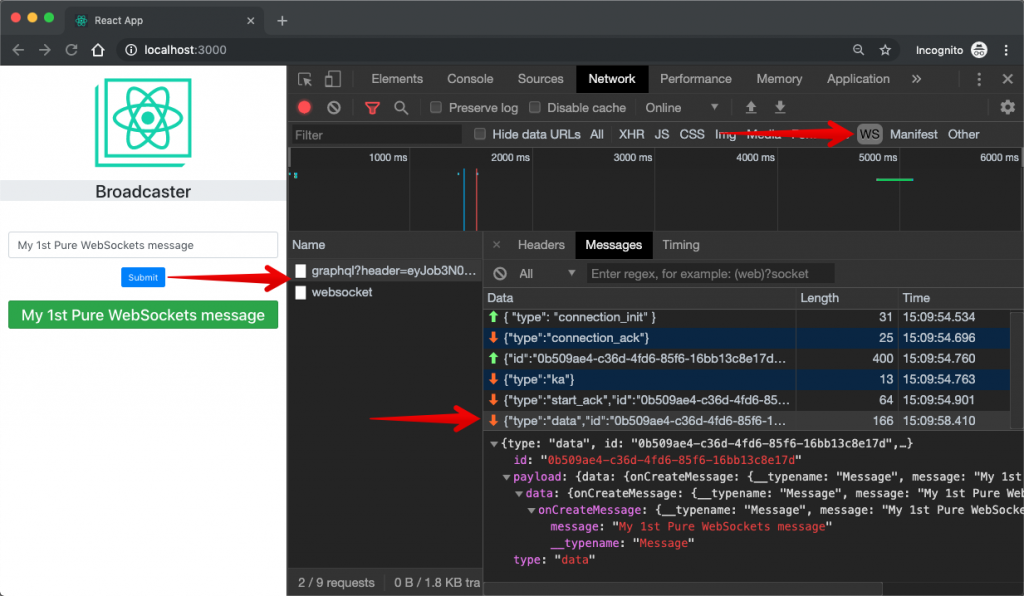
Task: Switch to the Headers tab
Action: (541, 245)
